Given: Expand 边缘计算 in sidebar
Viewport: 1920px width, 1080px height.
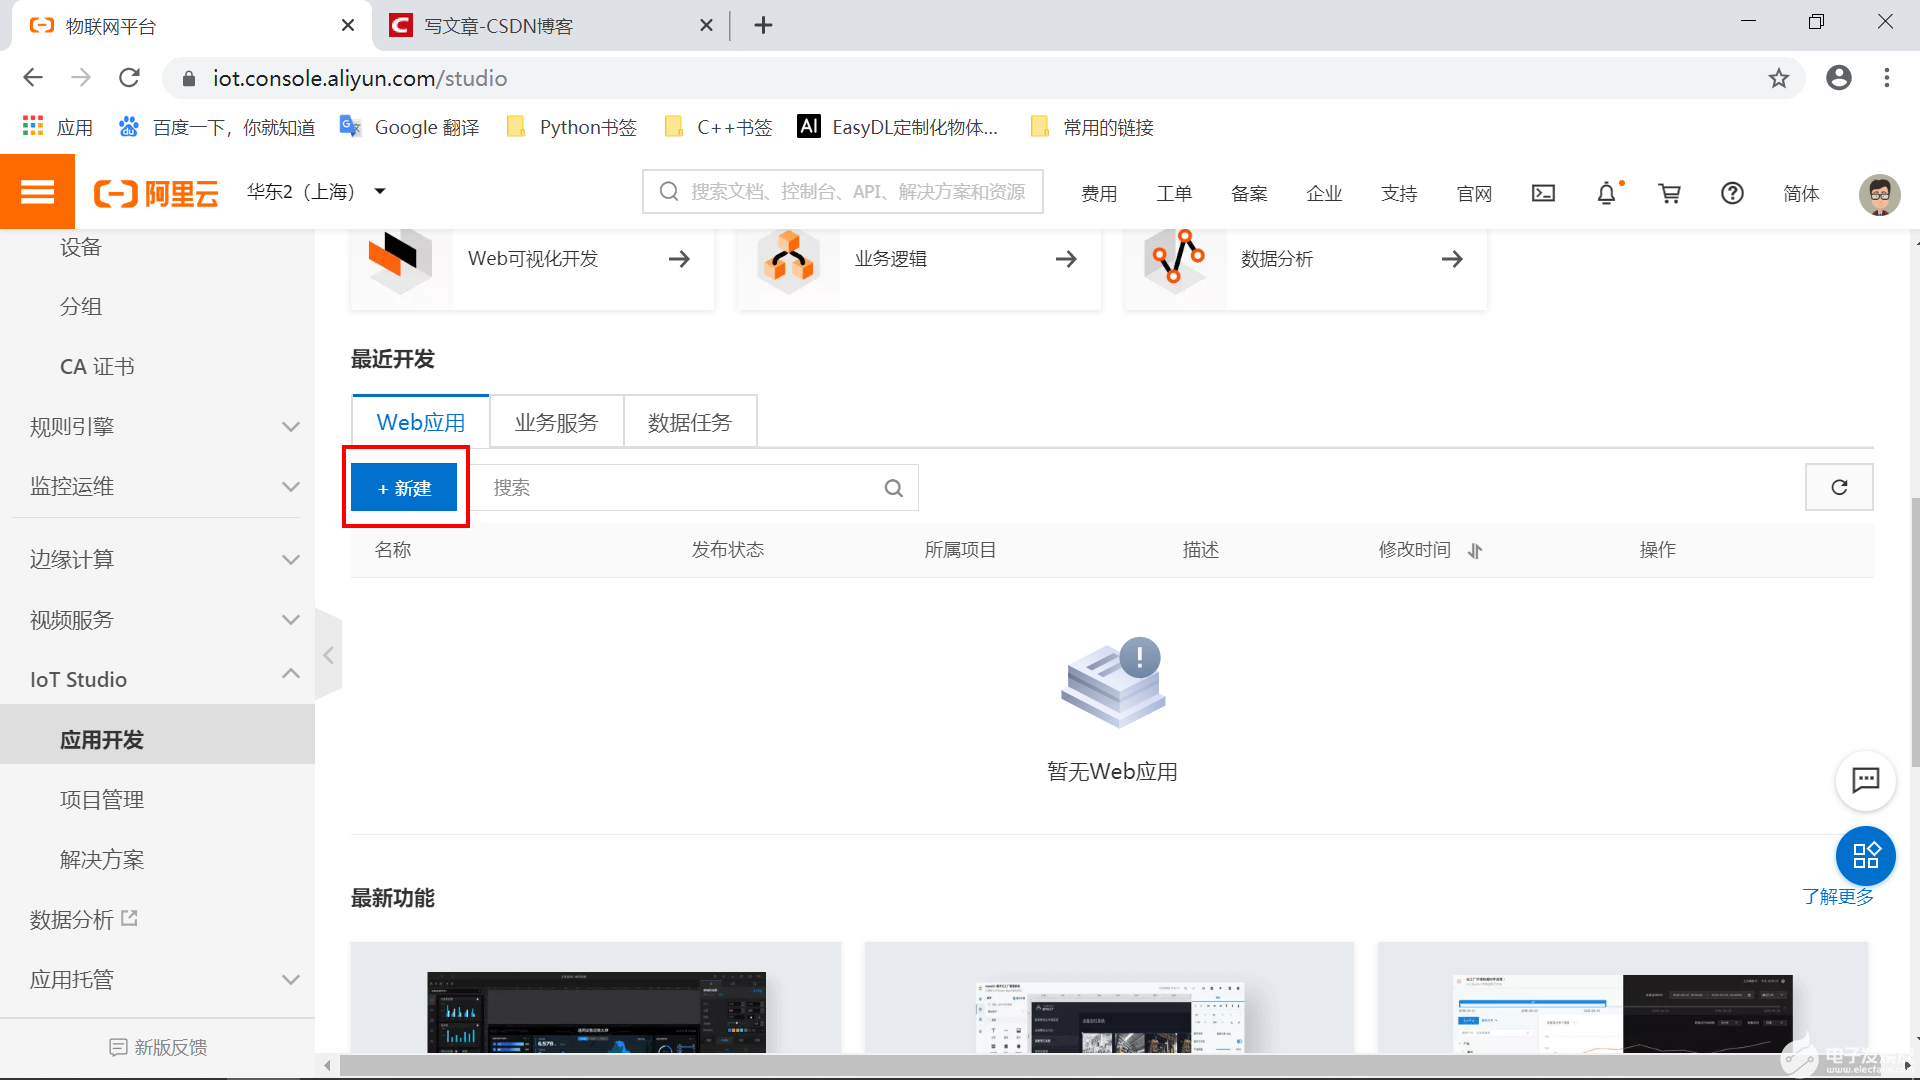Looking at the screenshot, I should (291, 560).
